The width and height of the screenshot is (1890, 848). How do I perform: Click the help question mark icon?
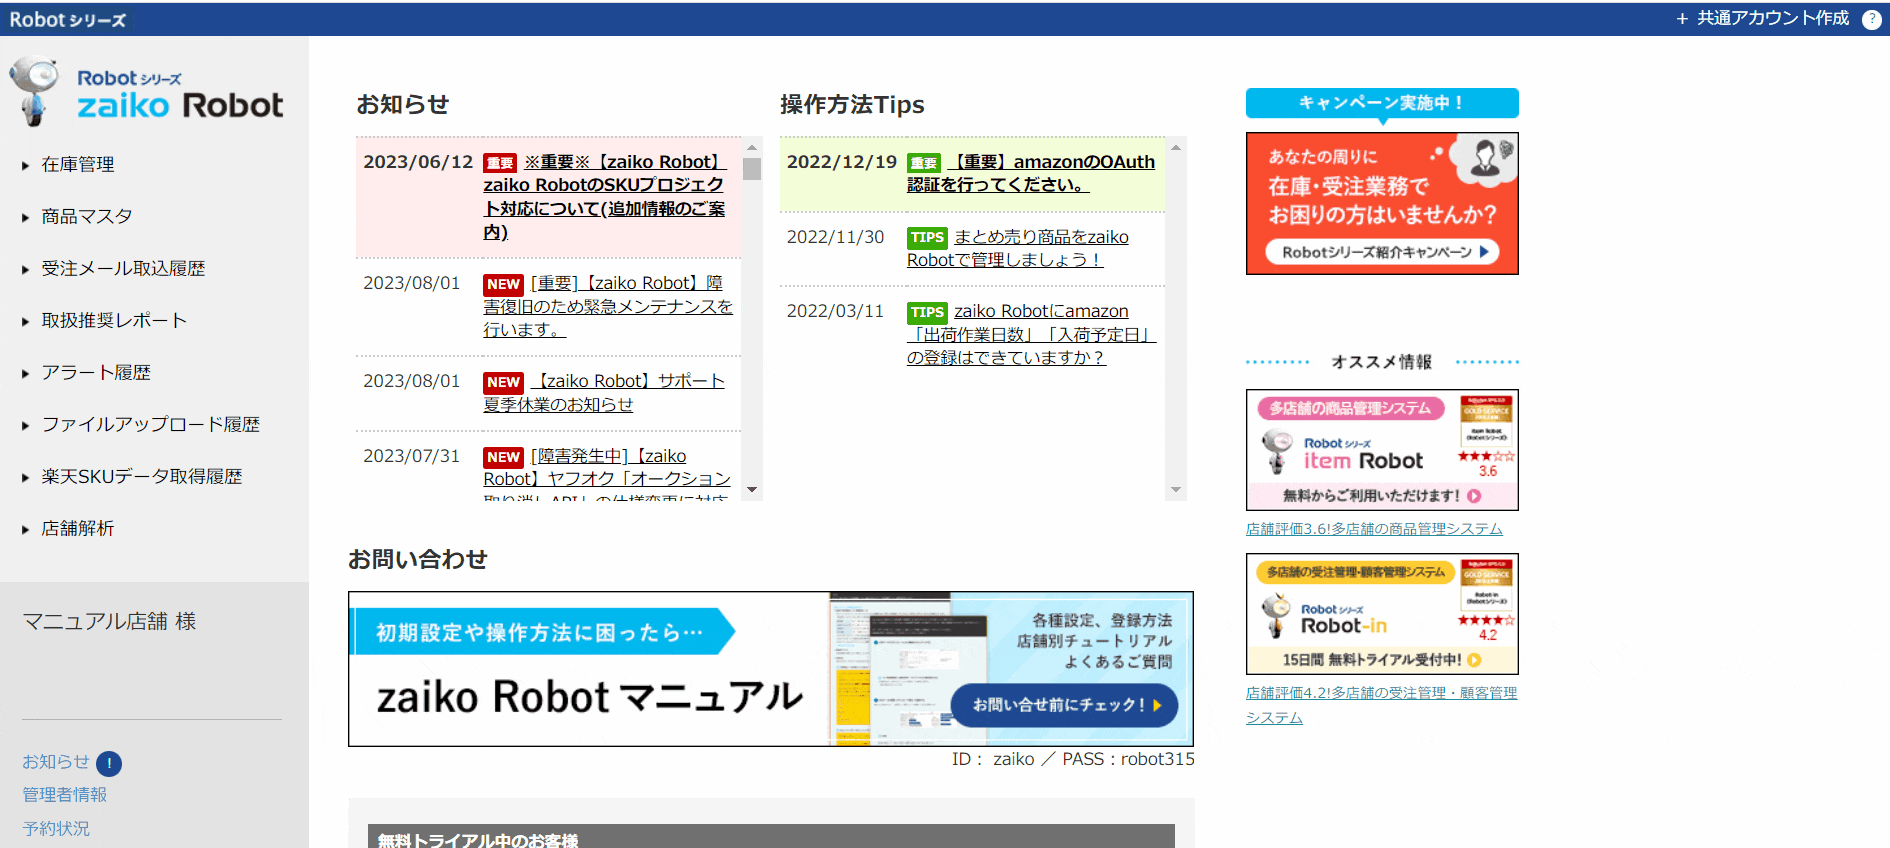pos(1871,19)
